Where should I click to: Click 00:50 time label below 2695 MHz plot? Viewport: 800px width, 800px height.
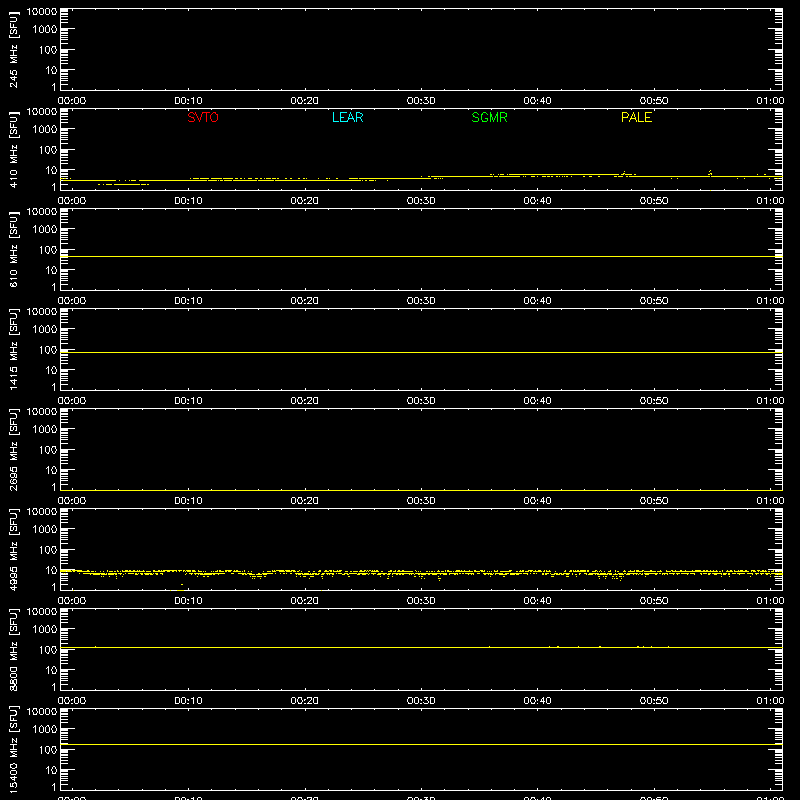click(x=654, y=501)
